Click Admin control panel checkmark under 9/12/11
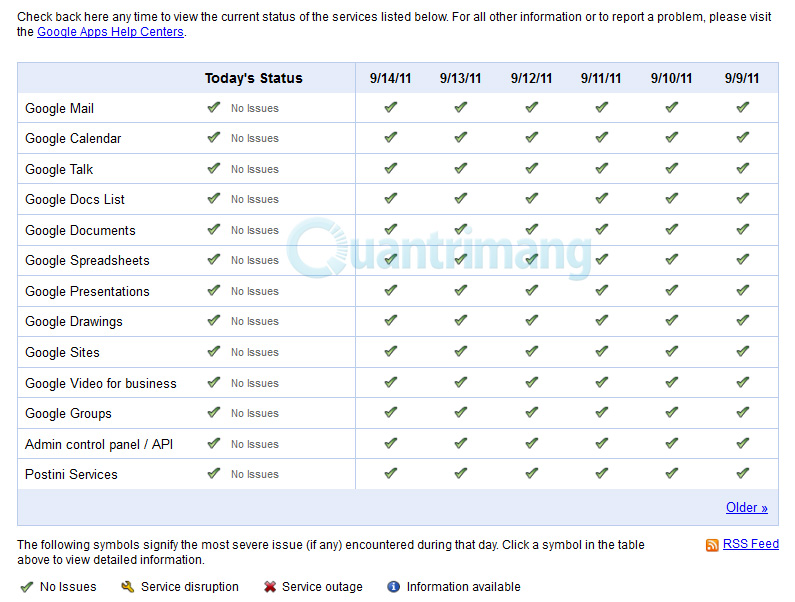This screenshot has width=795, height=602. click(531, 444)
